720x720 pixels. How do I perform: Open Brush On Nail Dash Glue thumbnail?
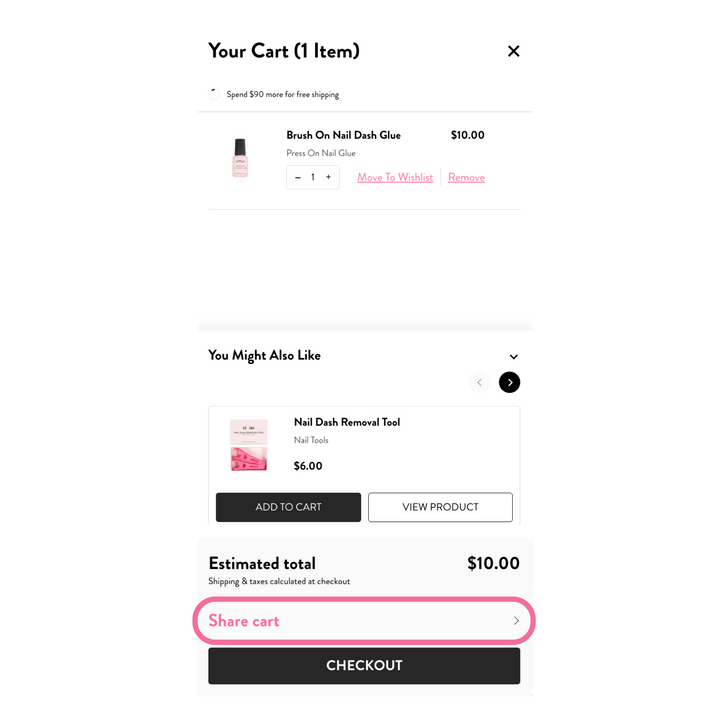click(x=240, y=158)
